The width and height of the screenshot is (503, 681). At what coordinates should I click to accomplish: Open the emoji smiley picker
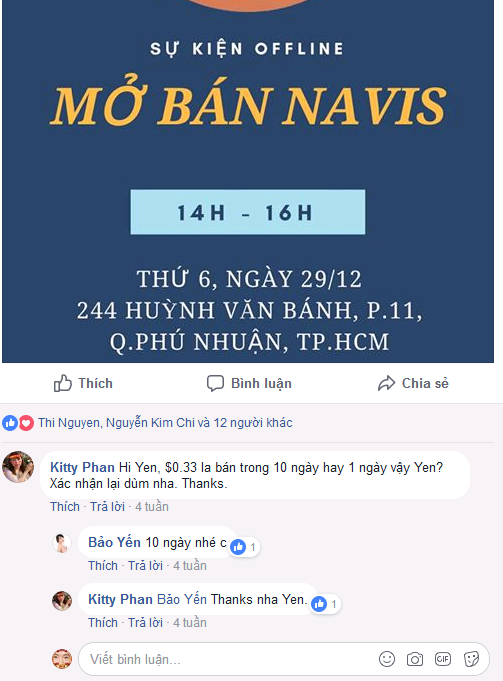click(387, 659)
